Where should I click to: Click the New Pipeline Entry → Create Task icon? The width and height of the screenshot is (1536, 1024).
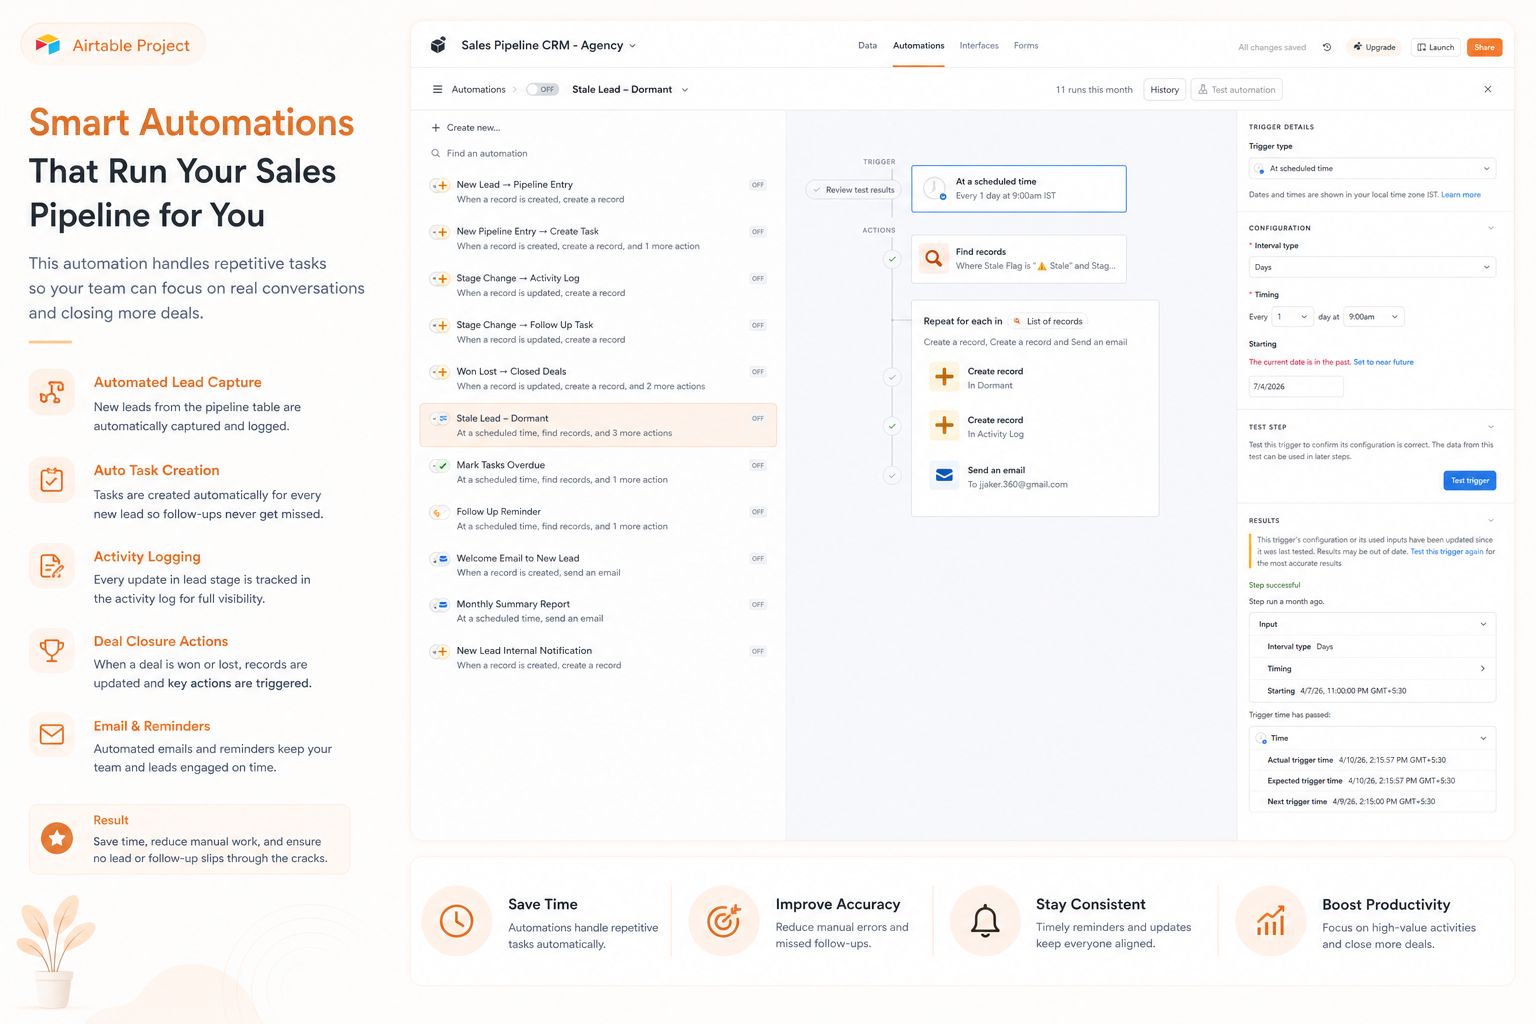pyautogui.click(x=440, y=232)
